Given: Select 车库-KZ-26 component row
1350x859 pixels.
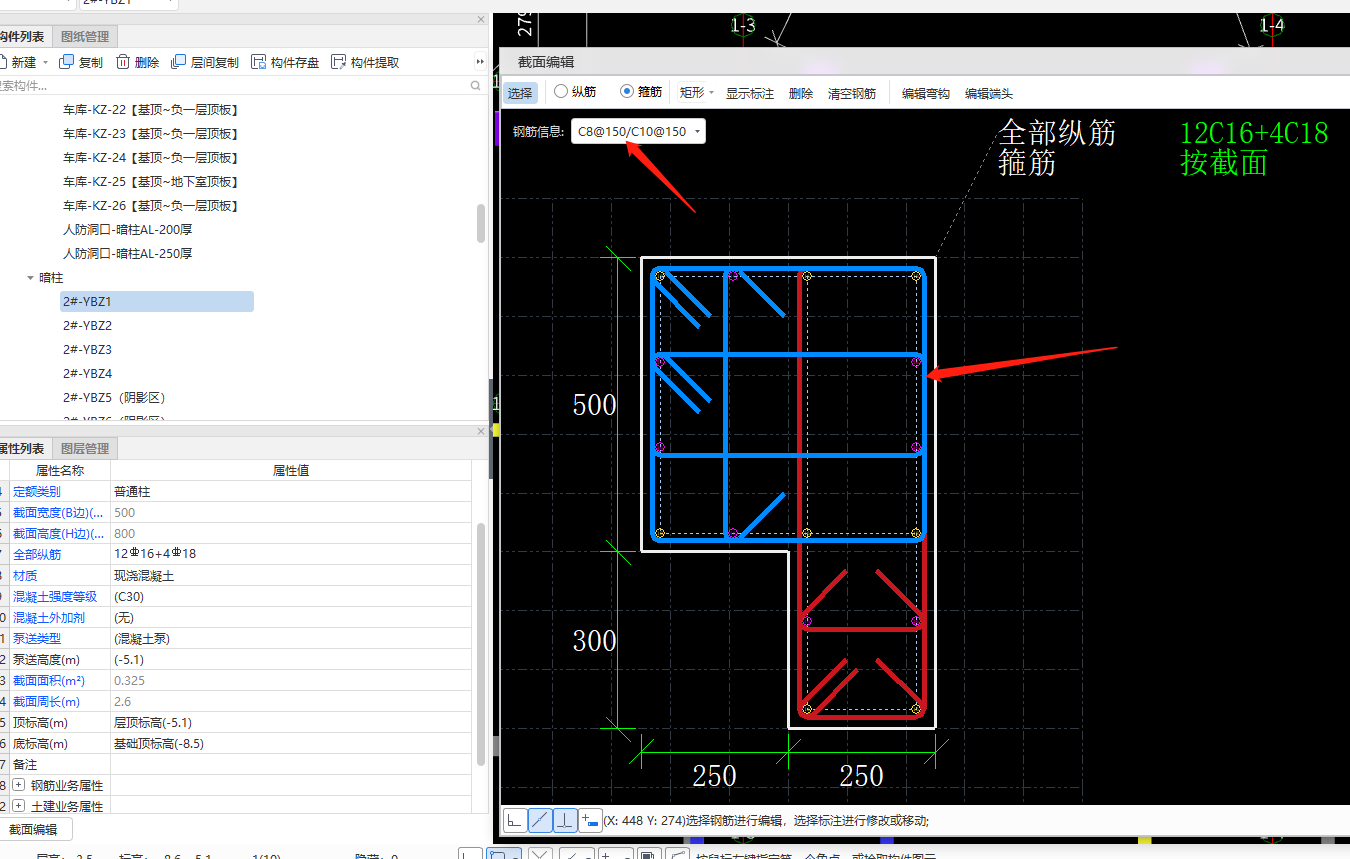Looking at the screenshot, I should click(150, 205).
